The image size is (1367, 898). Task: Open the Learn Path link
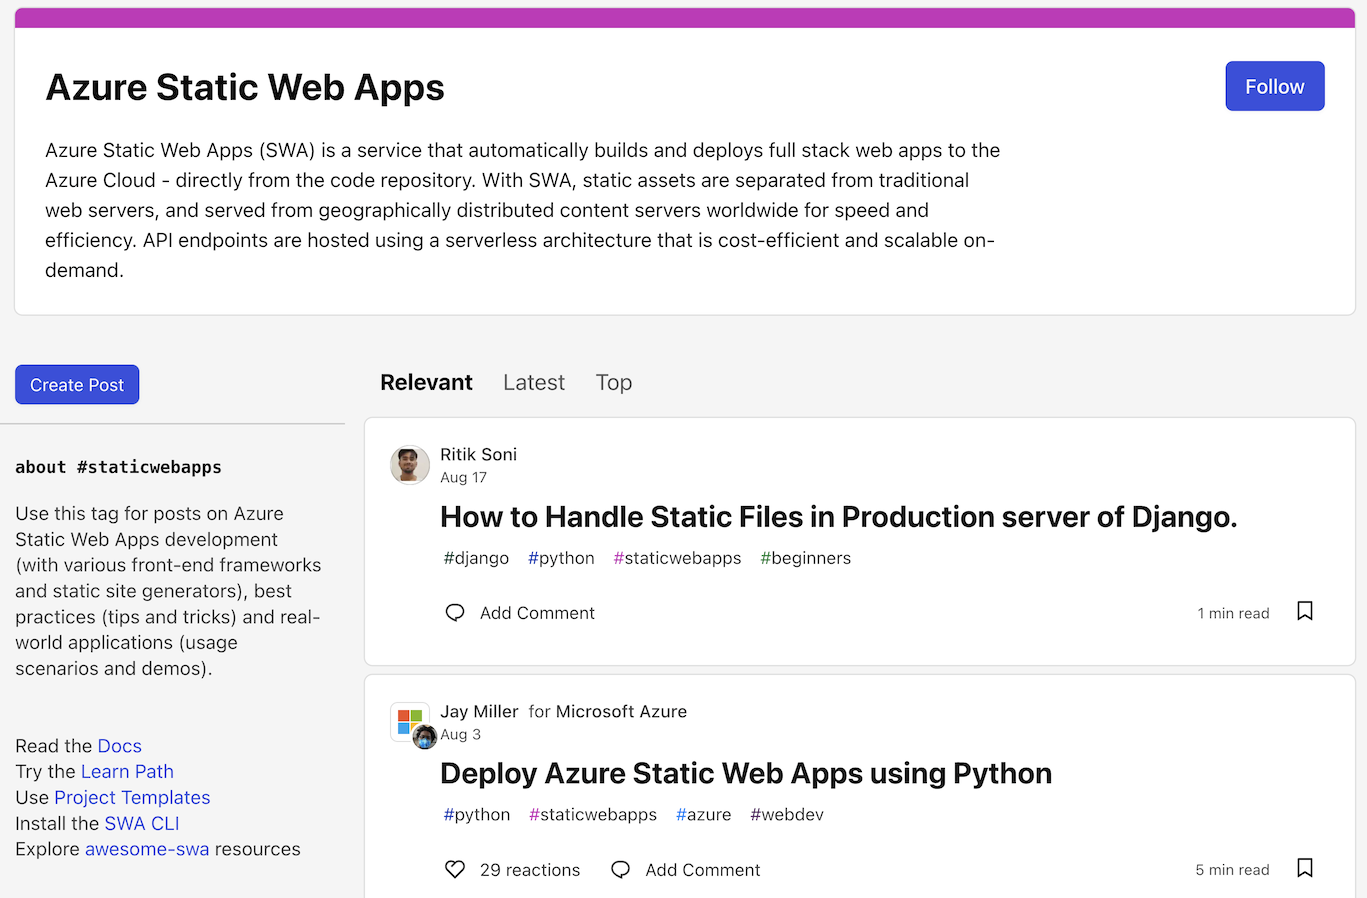[x=127, y=772]
